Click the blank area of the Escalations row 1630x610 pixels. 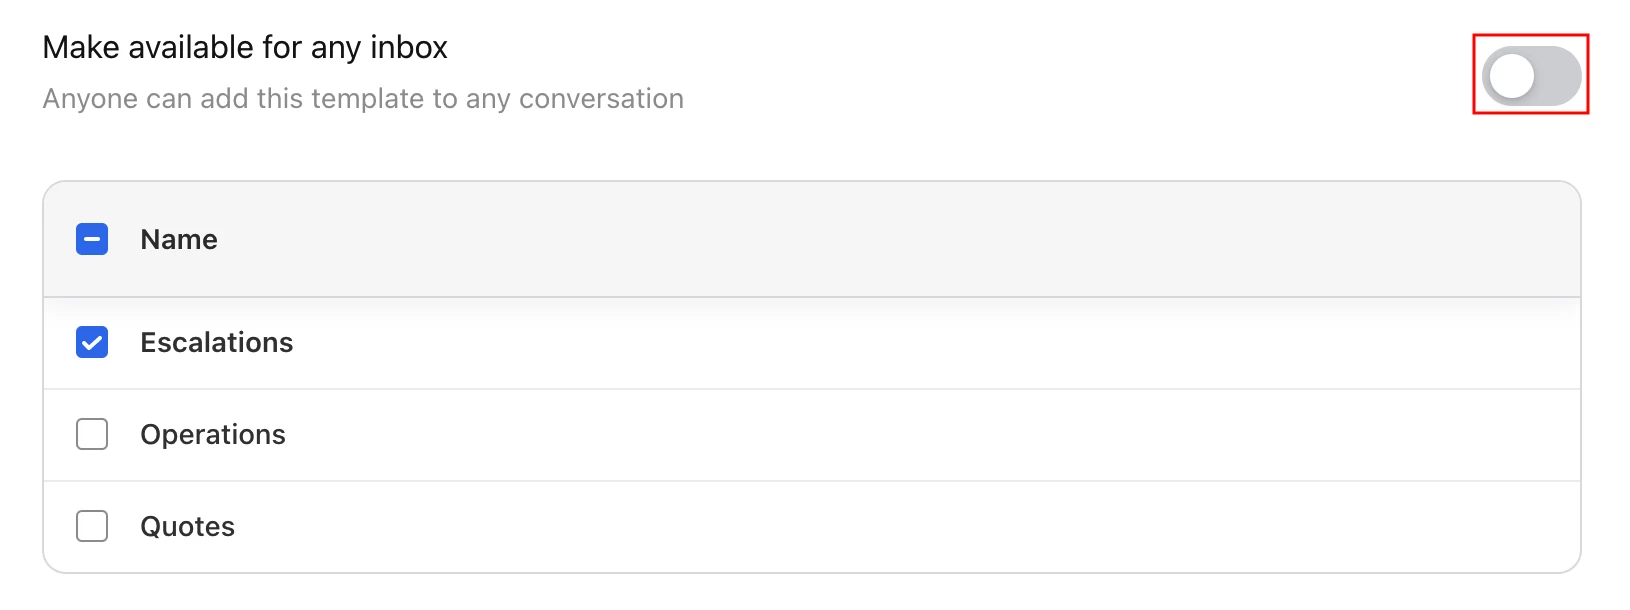pyautogui.click(x=900, y=343)
